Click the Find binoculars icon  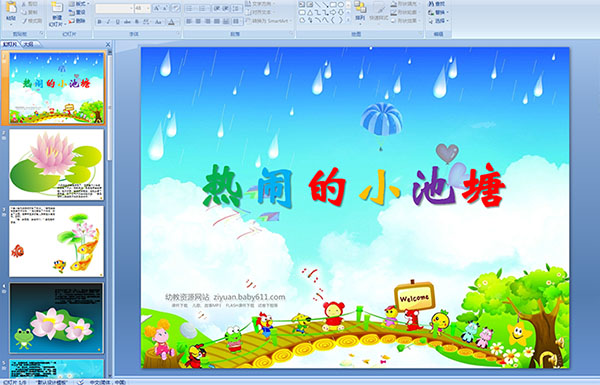pyautogui.click(x=437, y=4)
